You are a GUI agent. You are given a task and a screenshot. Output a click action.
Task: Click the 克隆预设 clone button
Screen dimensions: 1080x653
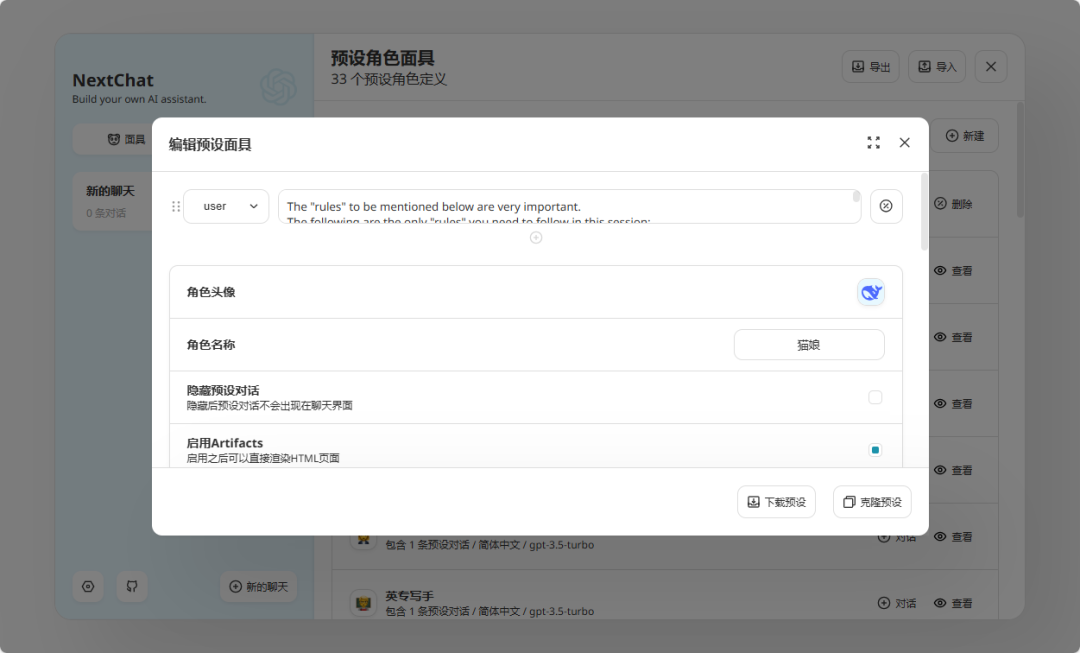tap(872, 501)
